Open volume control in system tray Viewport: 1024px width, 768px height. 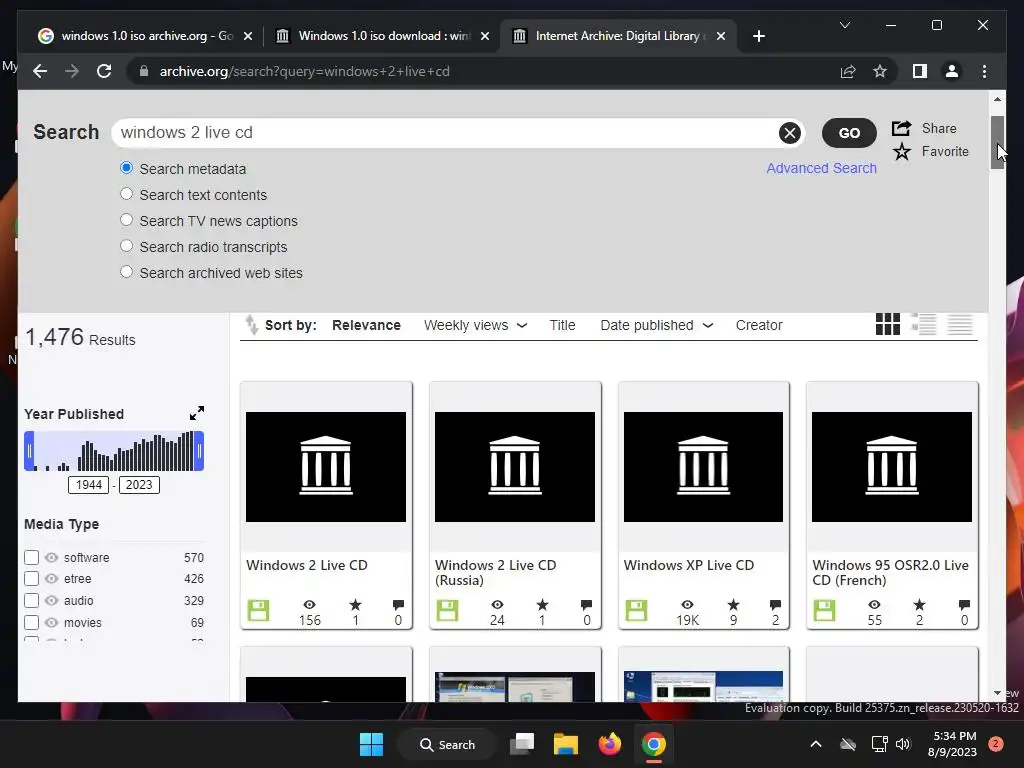click(x=903, y=744)
